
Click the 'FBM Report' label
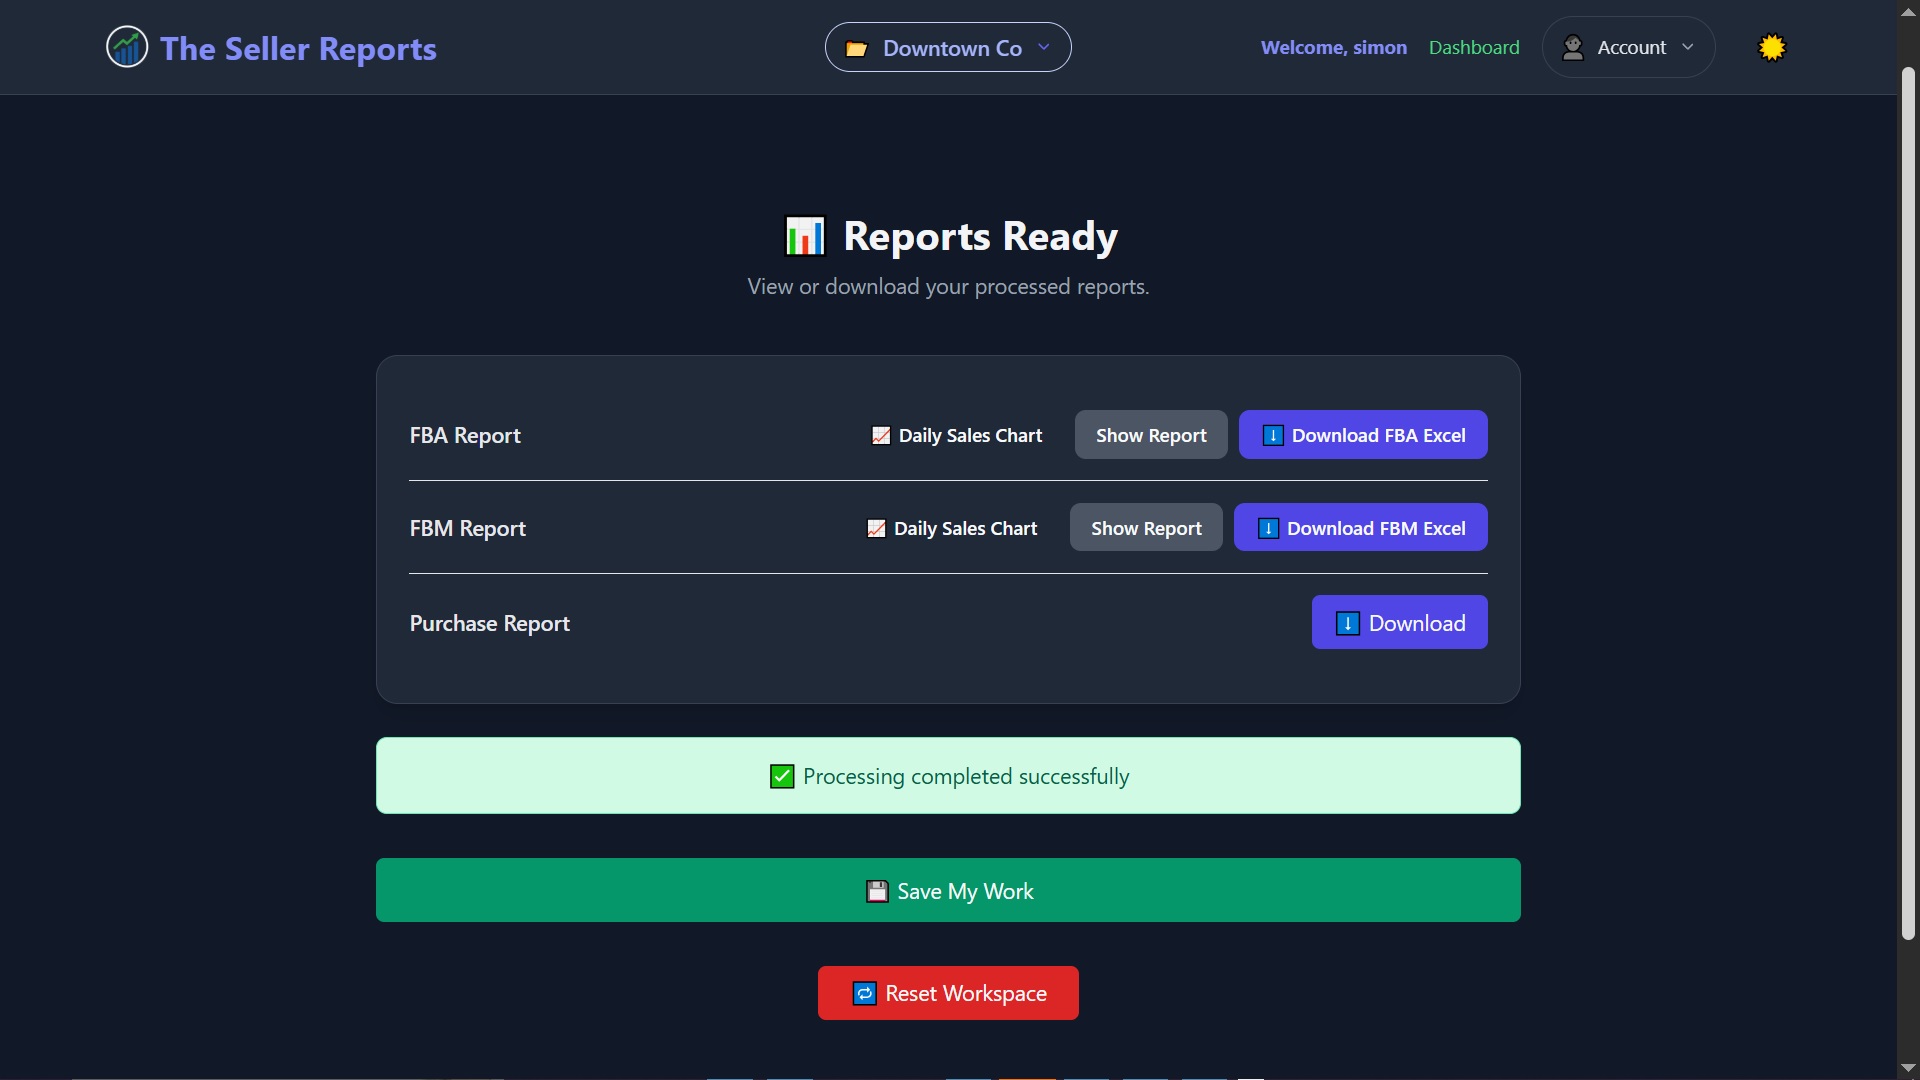(x=468, y=528)
